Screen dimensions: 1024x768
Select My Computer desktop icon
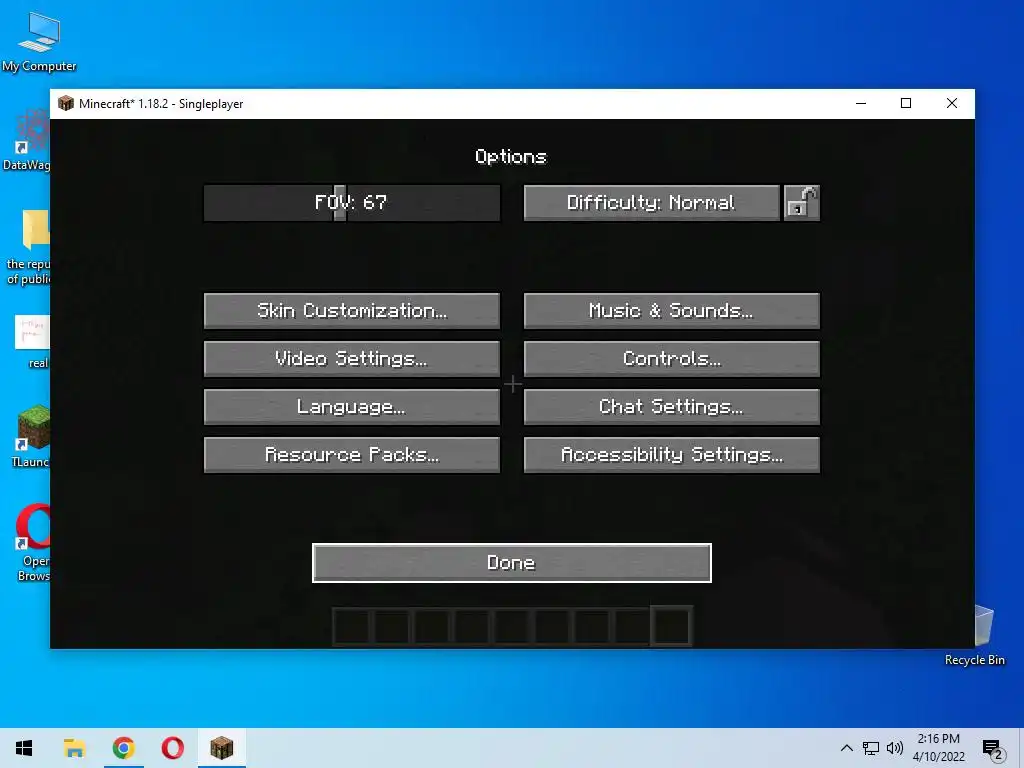[39, 42]
